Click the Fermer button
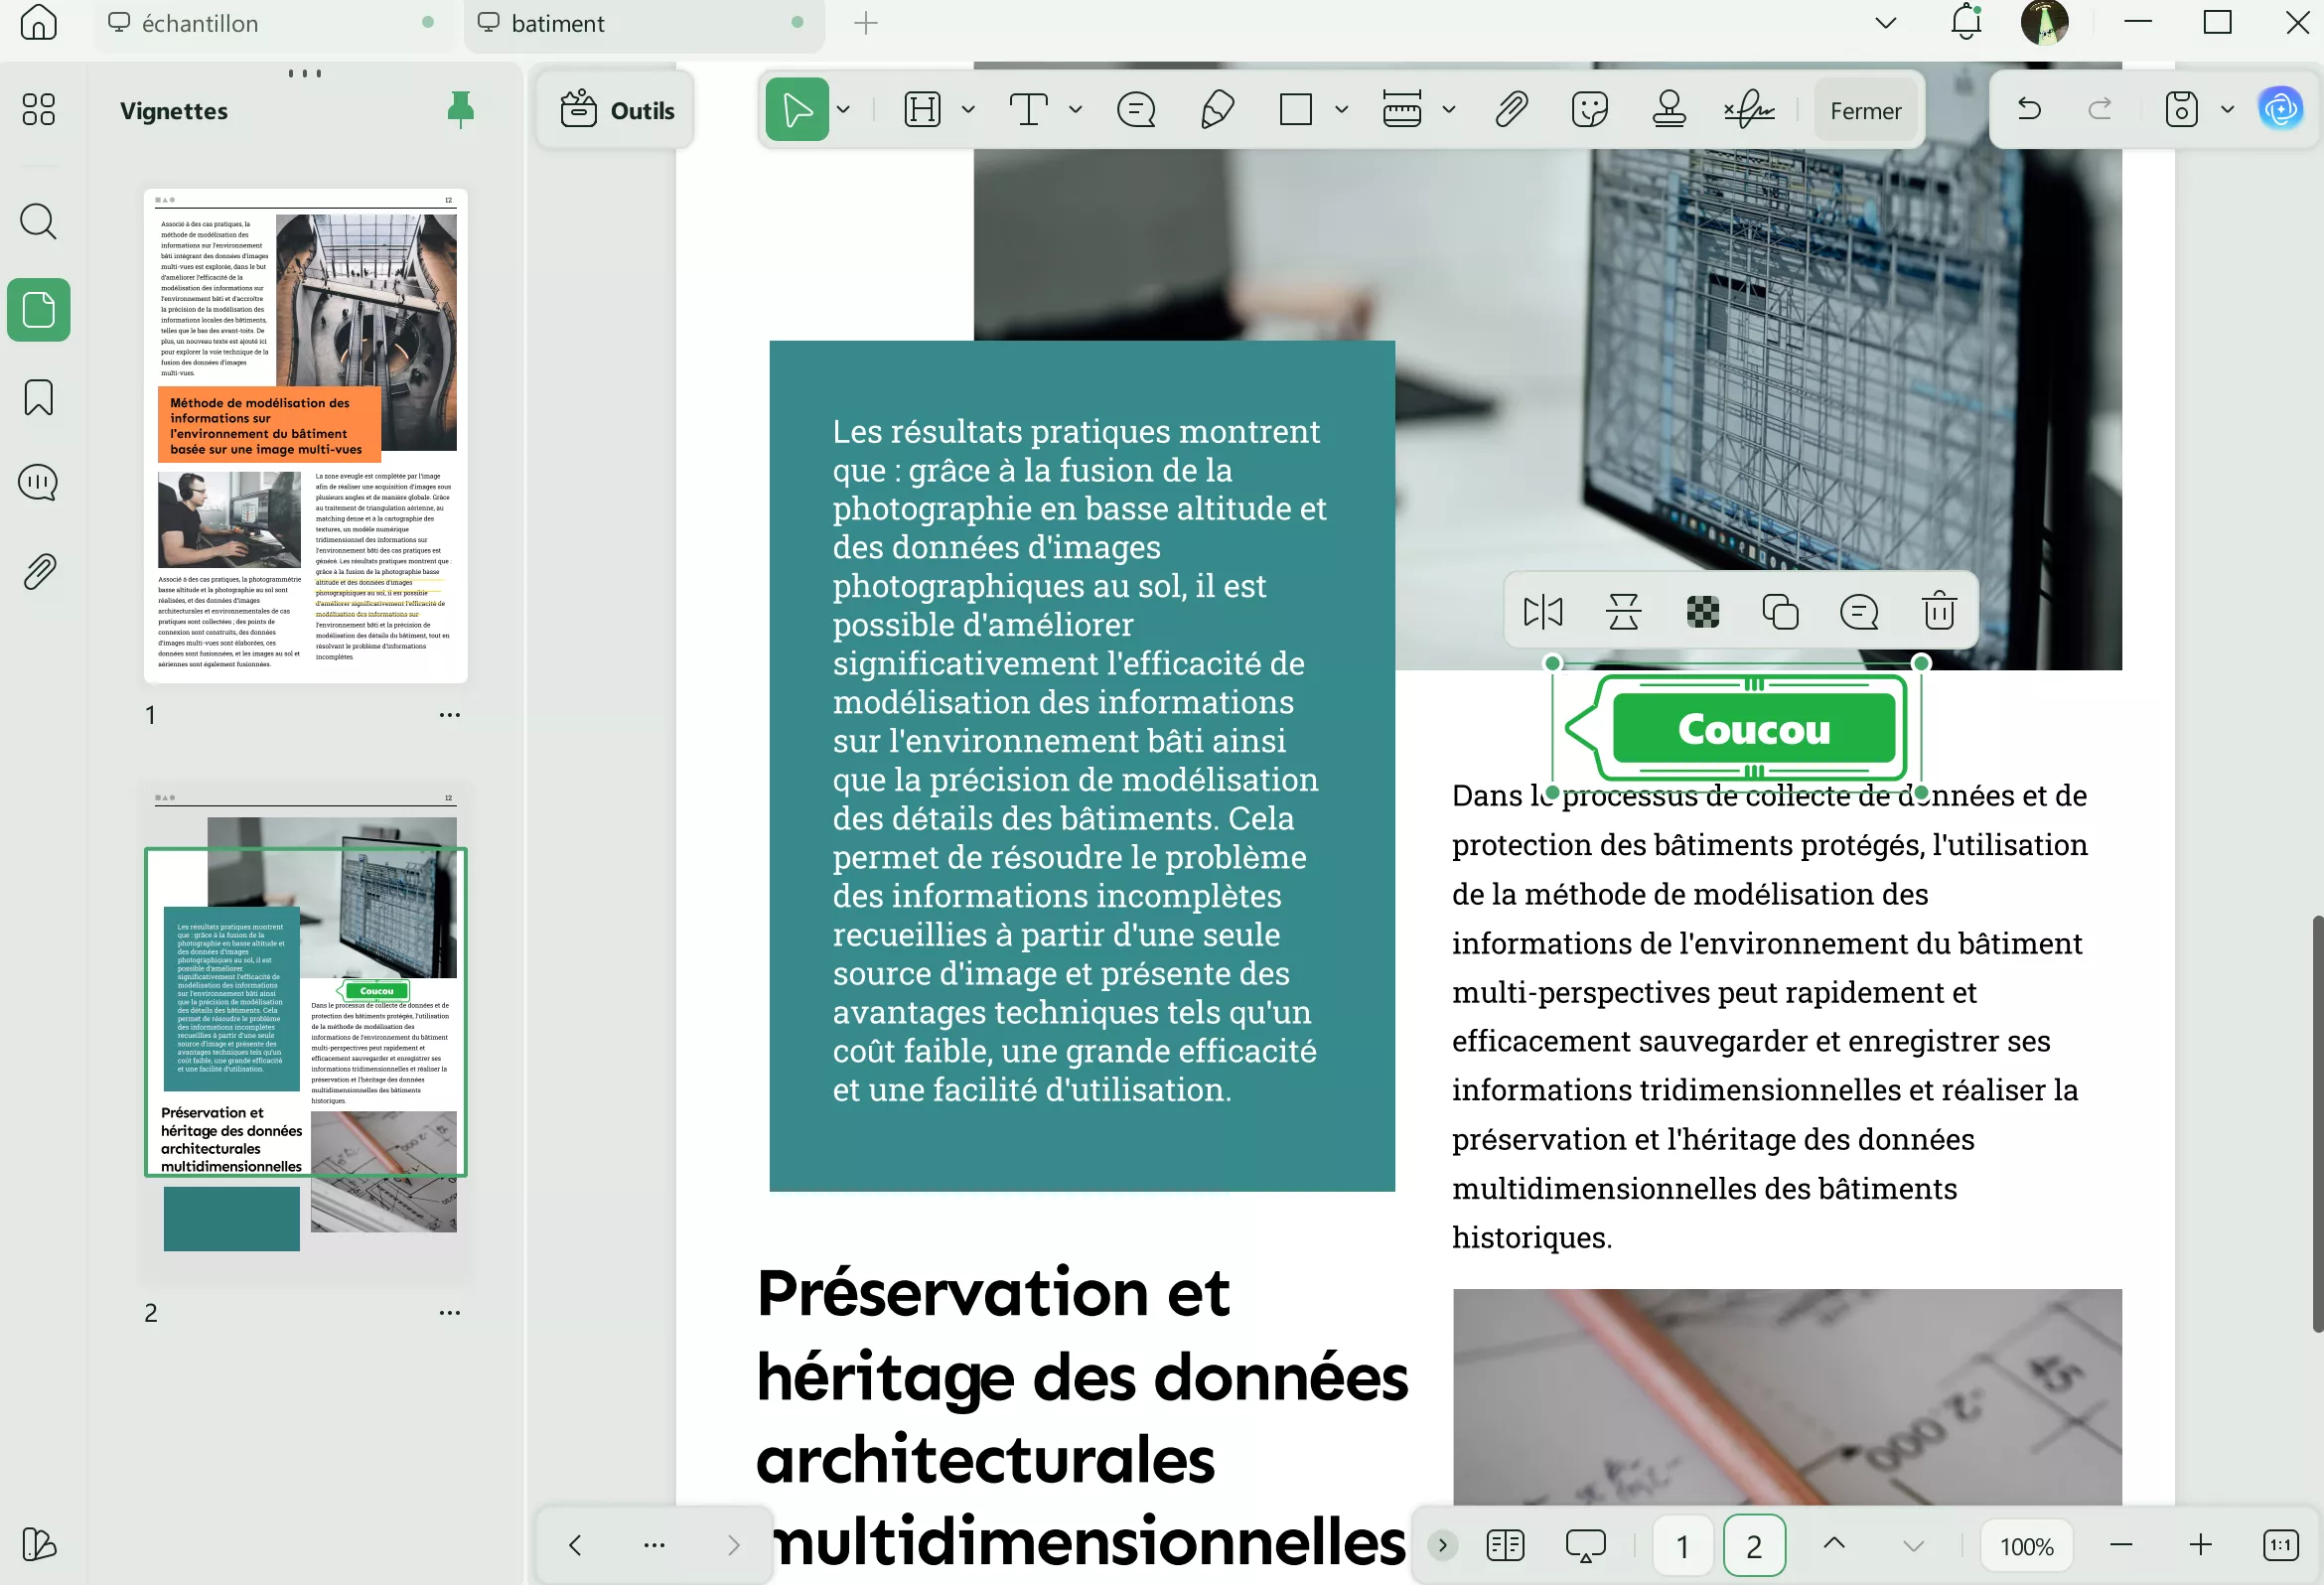2324x1585 pixels. [1866, 110]
